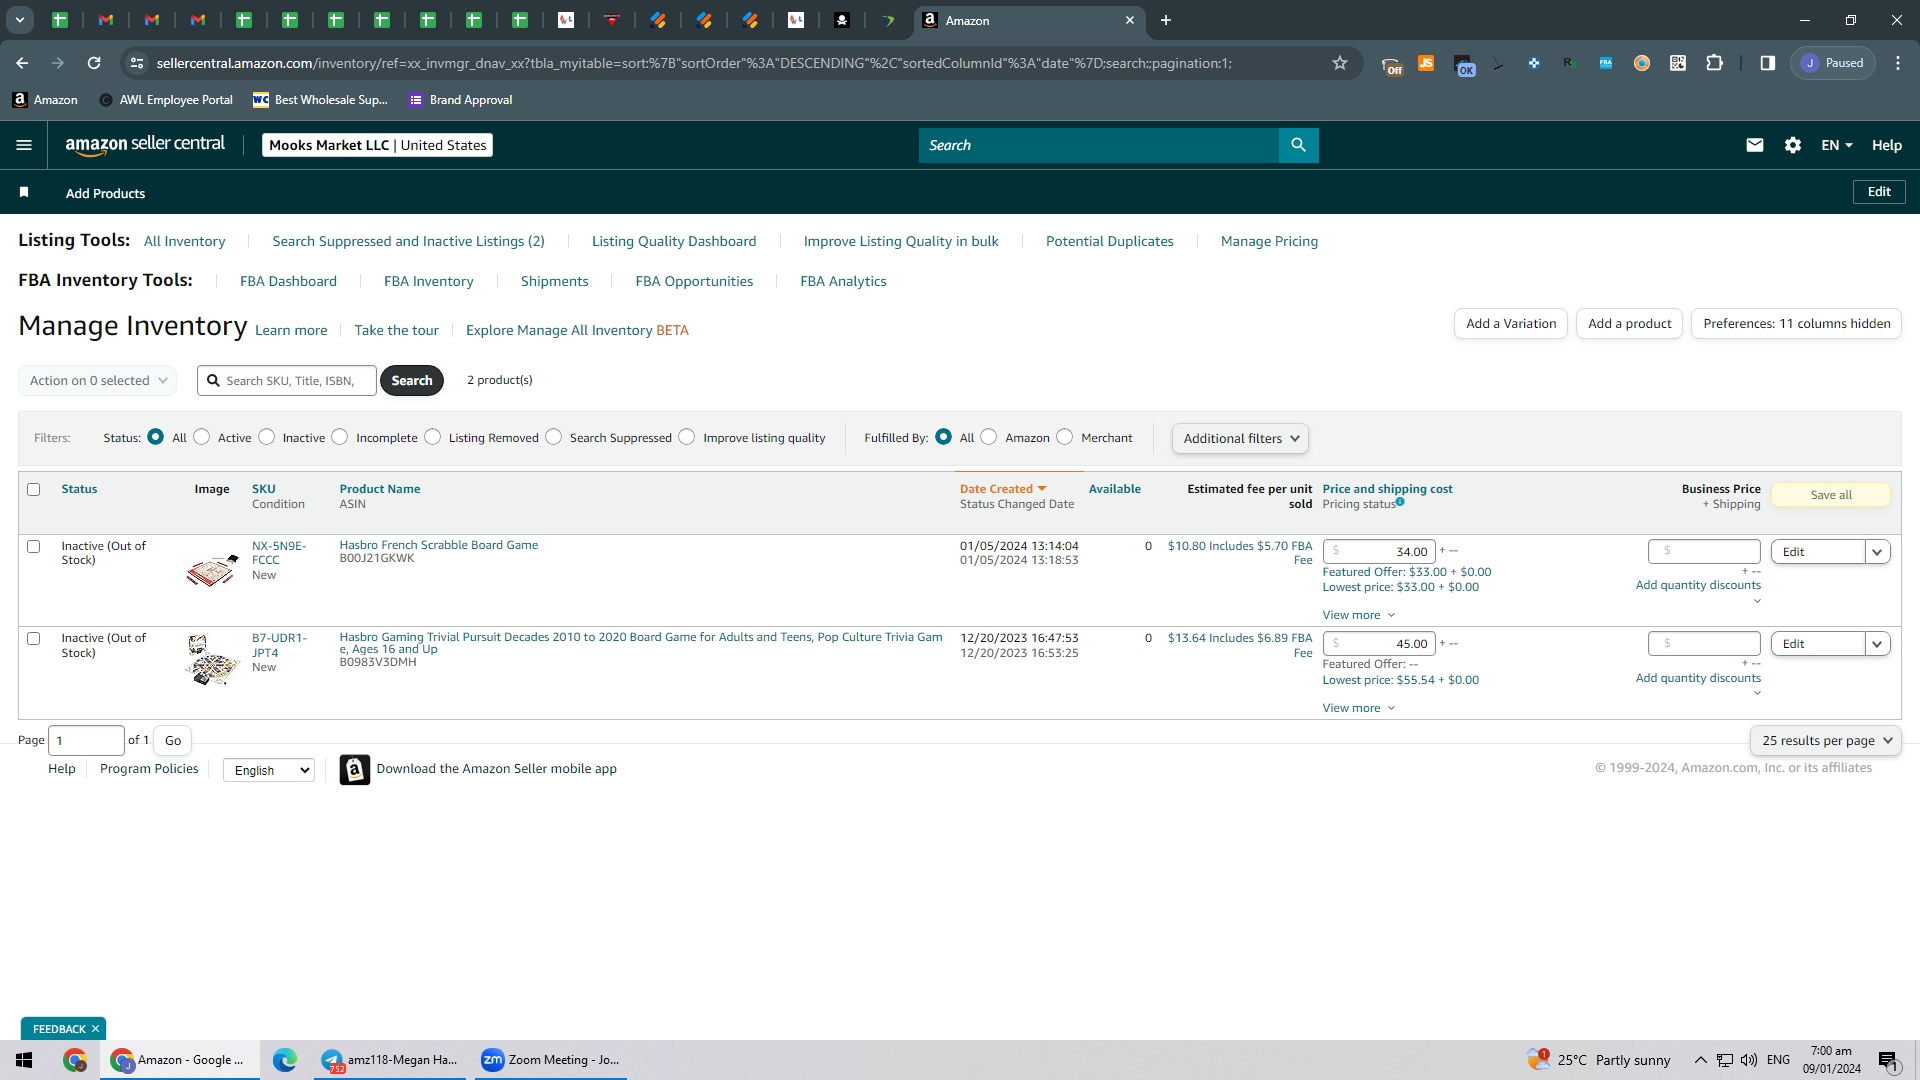This screenshot has height=1080, width=1920.
Task: Choose the Search Suppressed status filter
Action: point(554,437)
